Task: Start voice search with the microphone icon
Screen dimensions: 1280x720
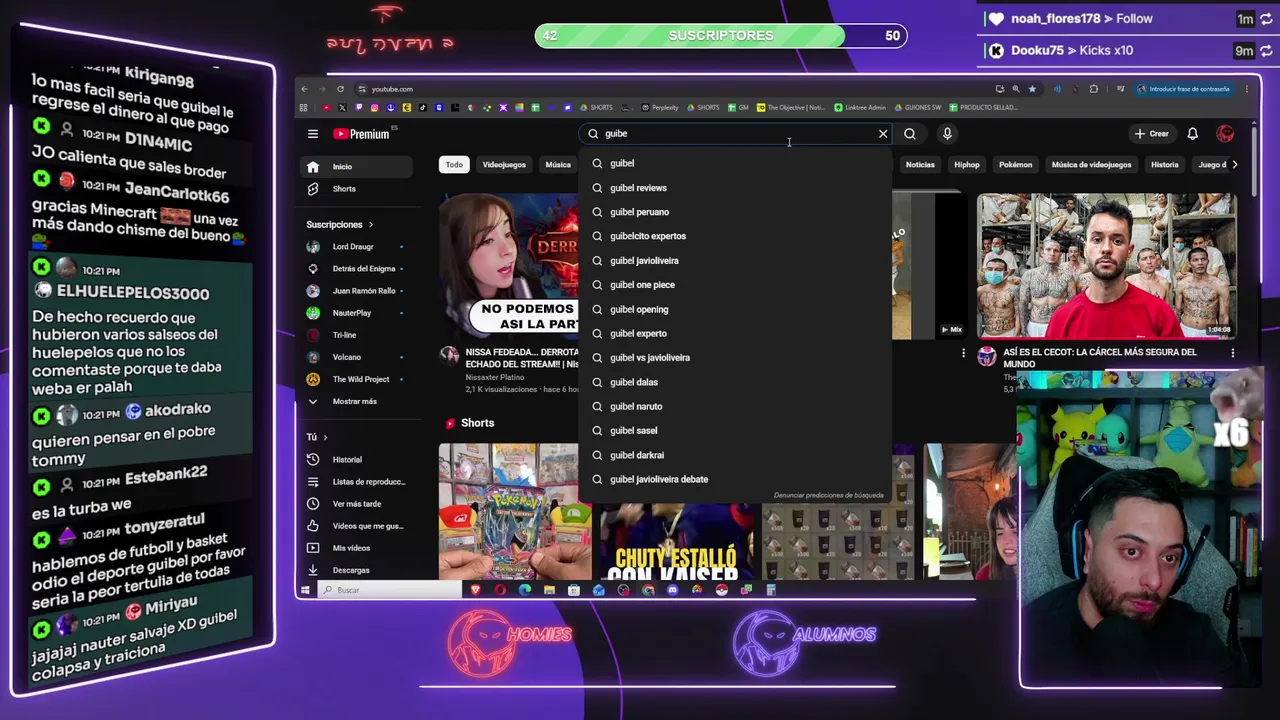Action: point(947,134)
